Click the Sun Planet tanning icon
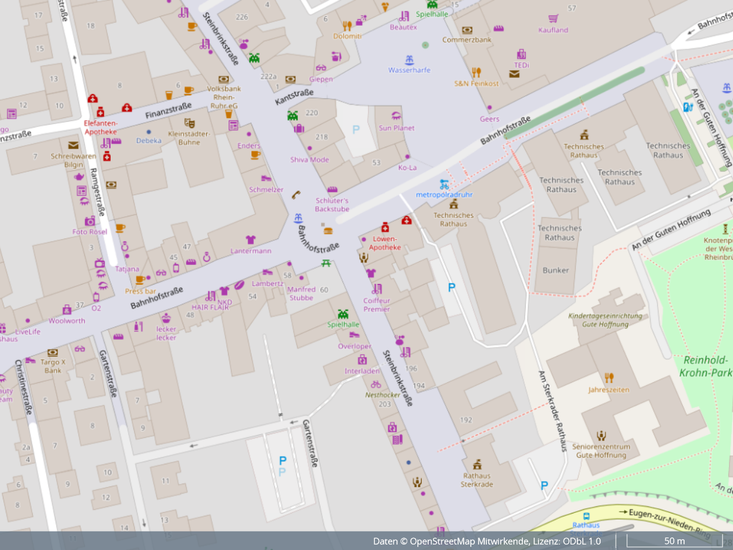The height and width of the screenshot is (550, 733). click(397, 116)
